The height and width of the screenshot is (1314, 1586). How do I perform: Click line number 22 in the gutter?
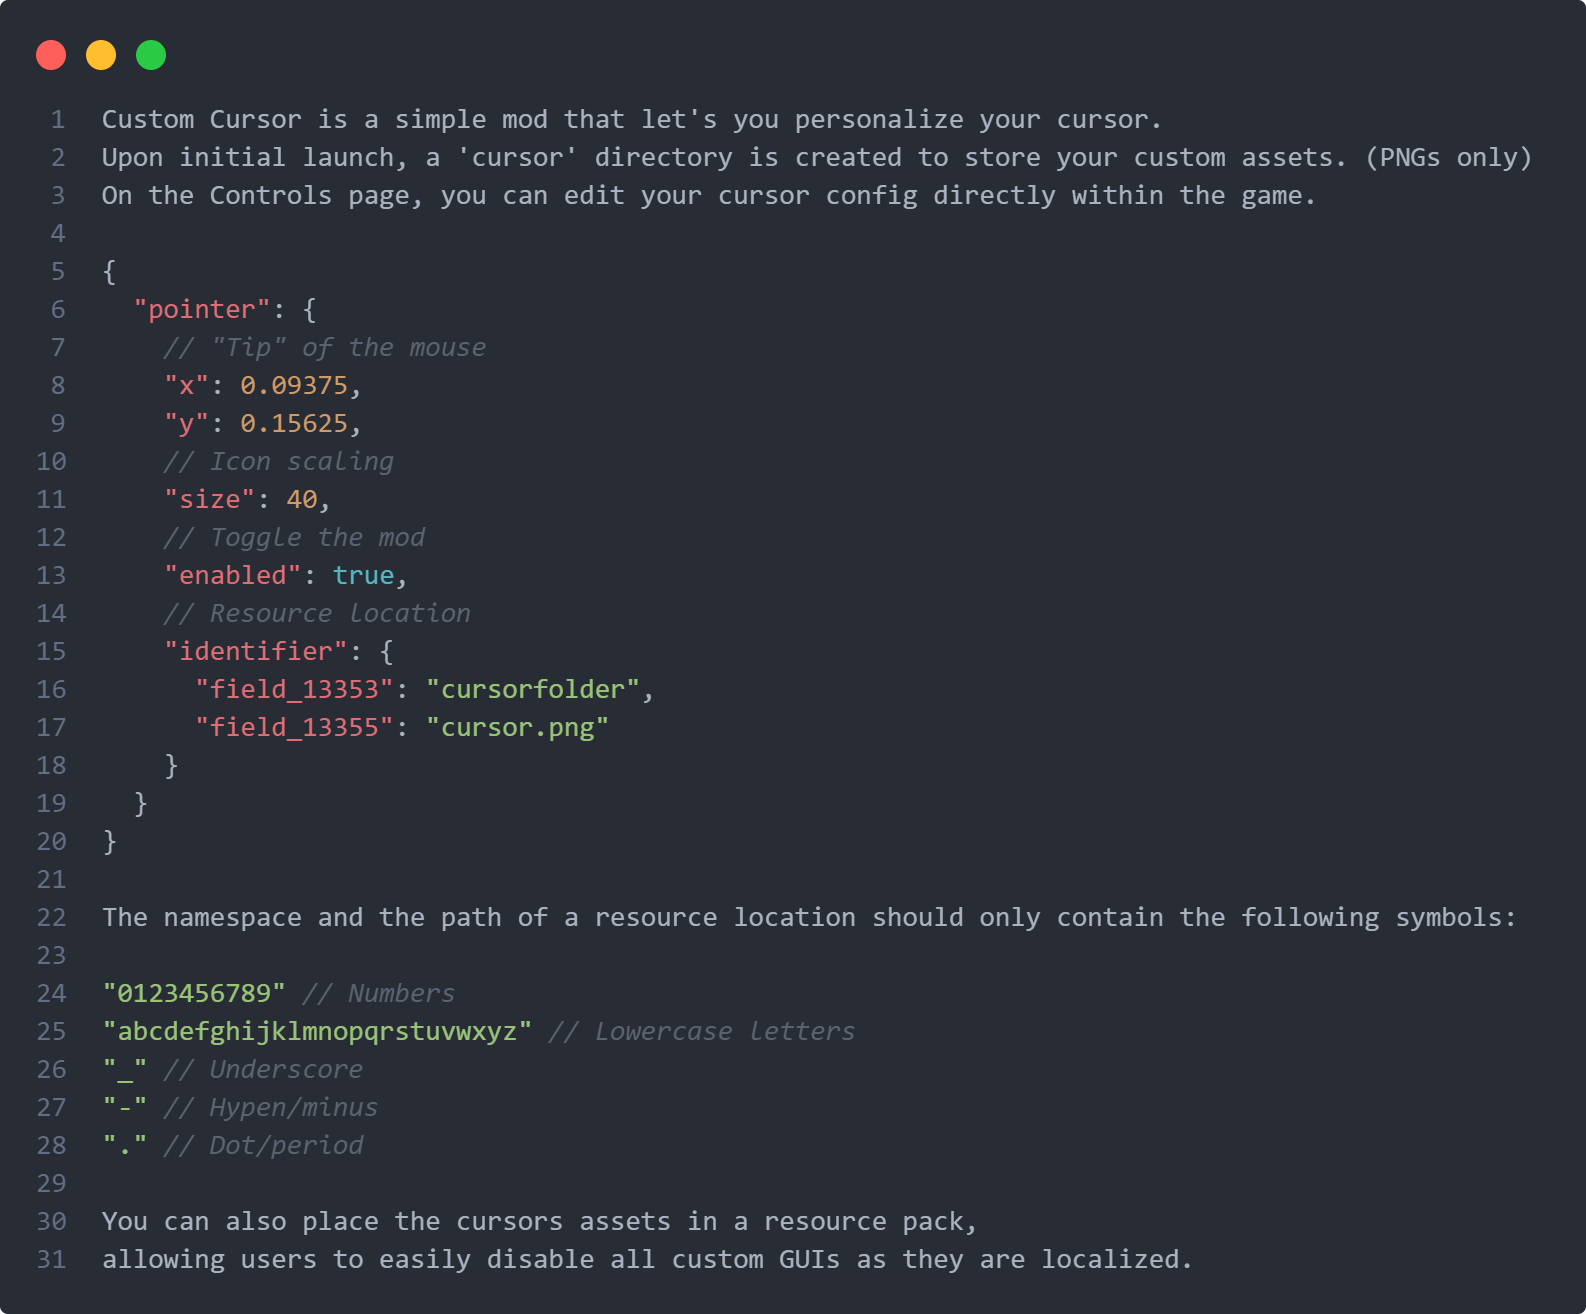51,918
